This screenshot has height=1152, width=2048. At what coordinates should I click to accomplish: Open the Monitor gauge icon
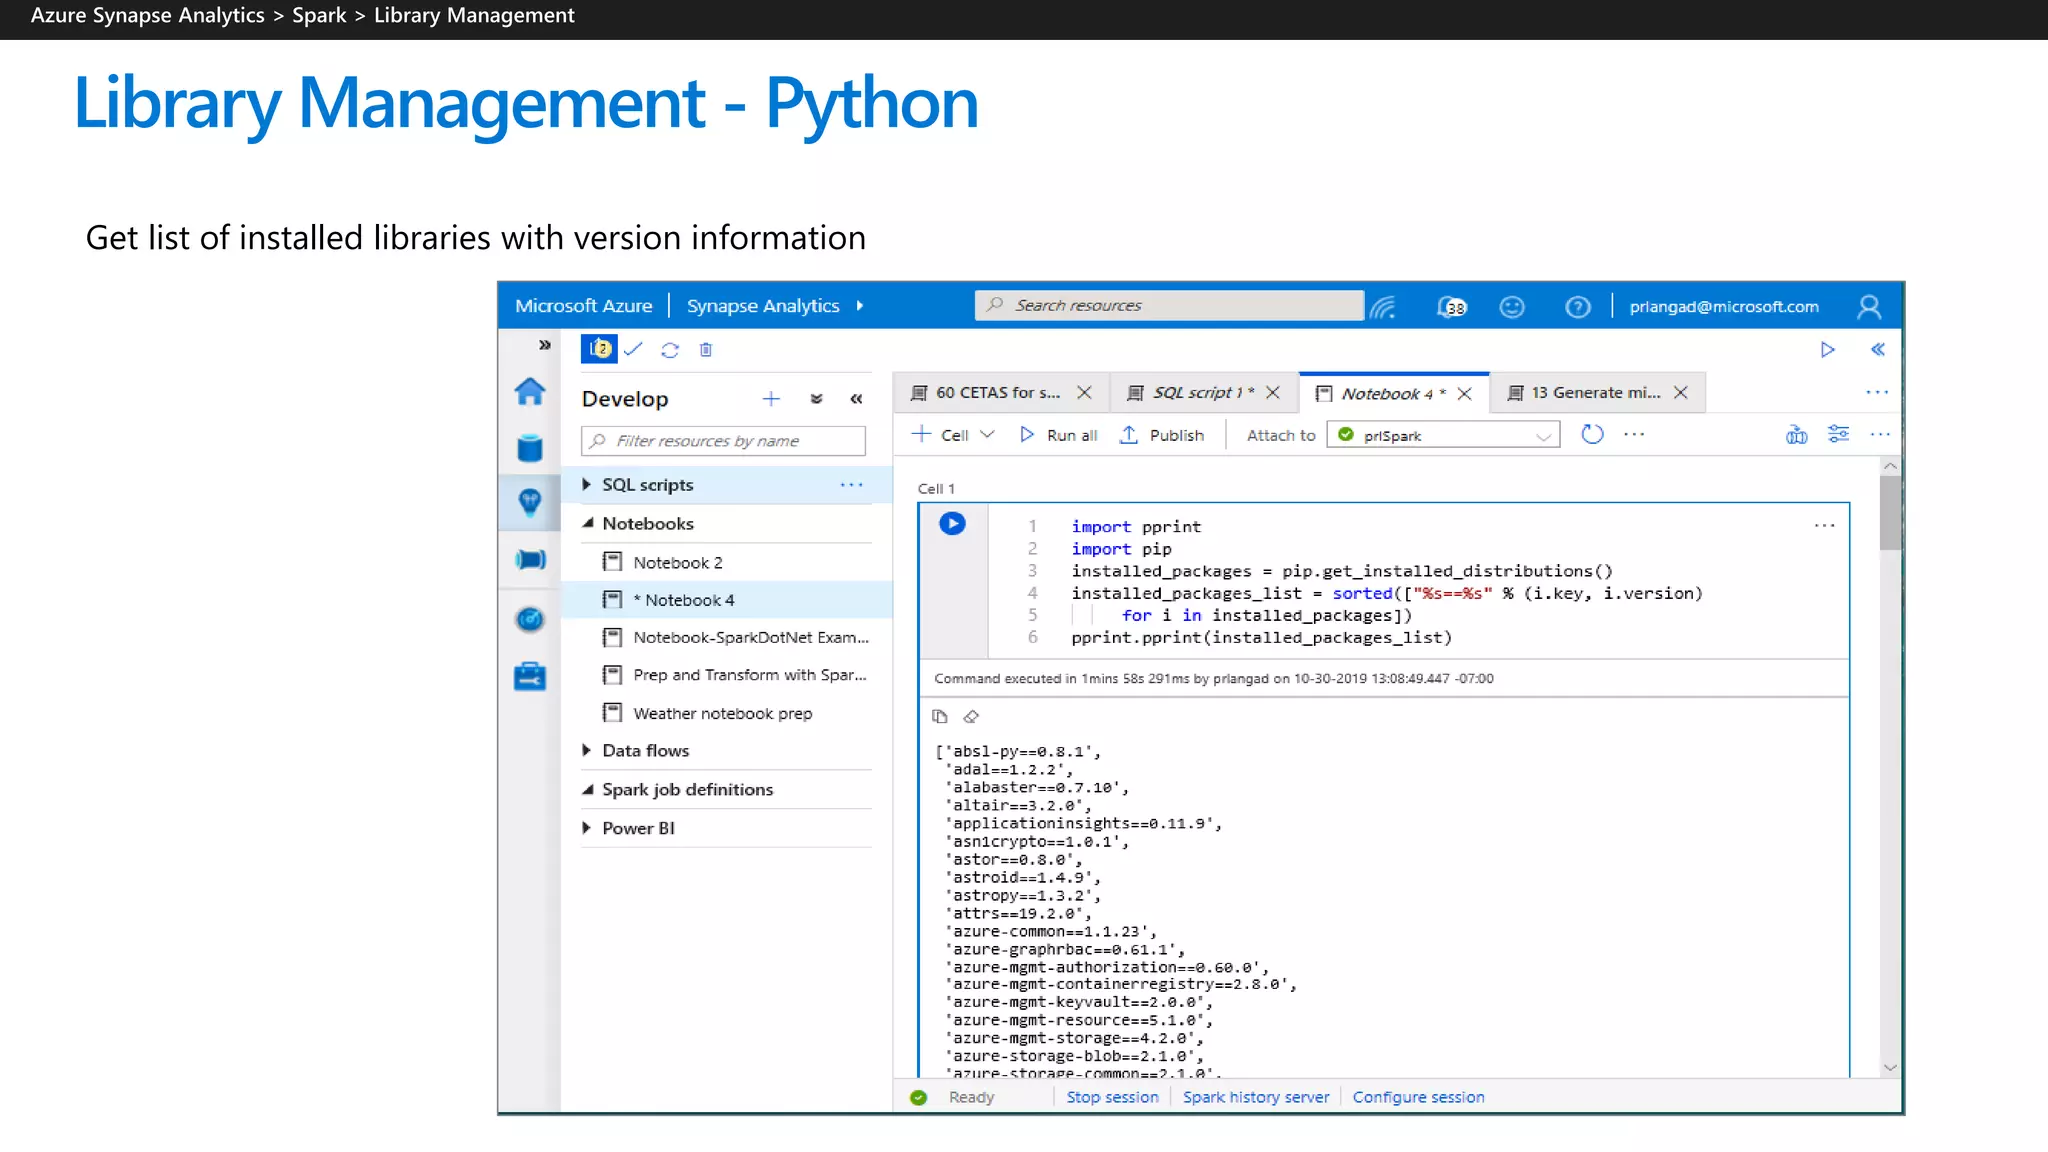tap(530, 620)
